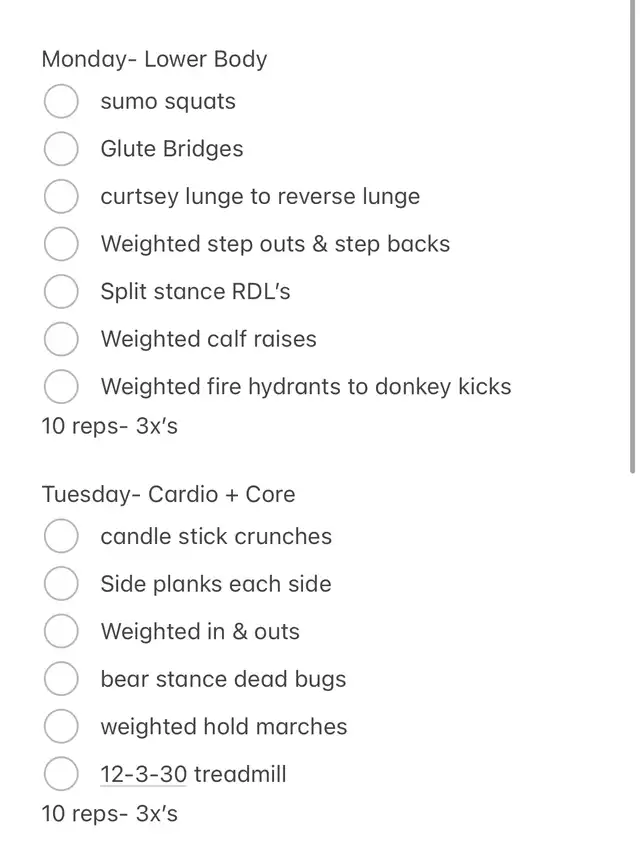
Task: Check off 12-3-30 treadmill
Action: pyautogui.click(x=61, y=774)
